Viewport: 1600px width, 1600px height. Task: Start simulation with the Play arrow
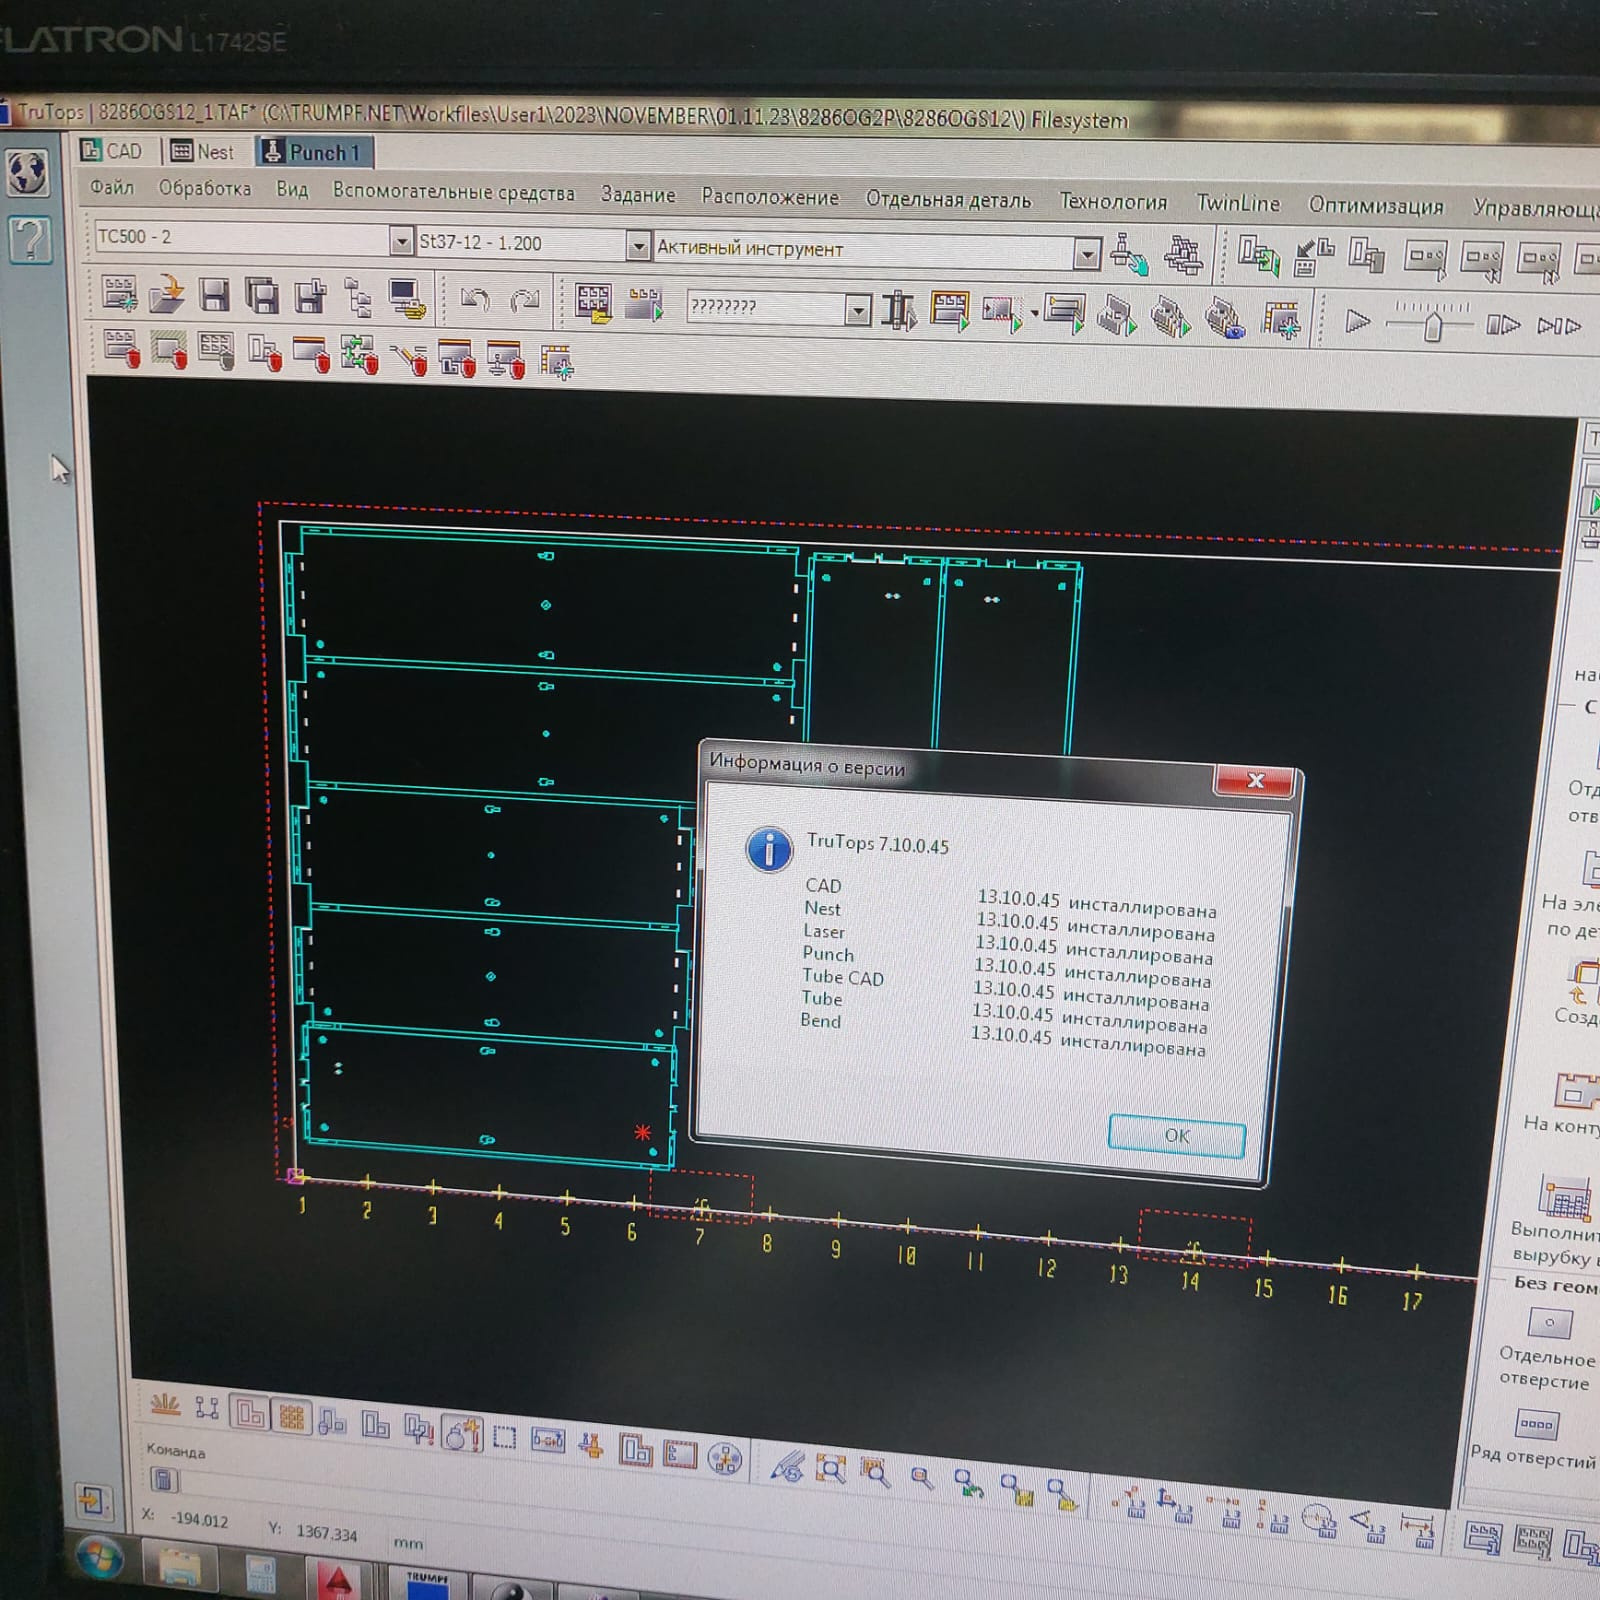1357,321
